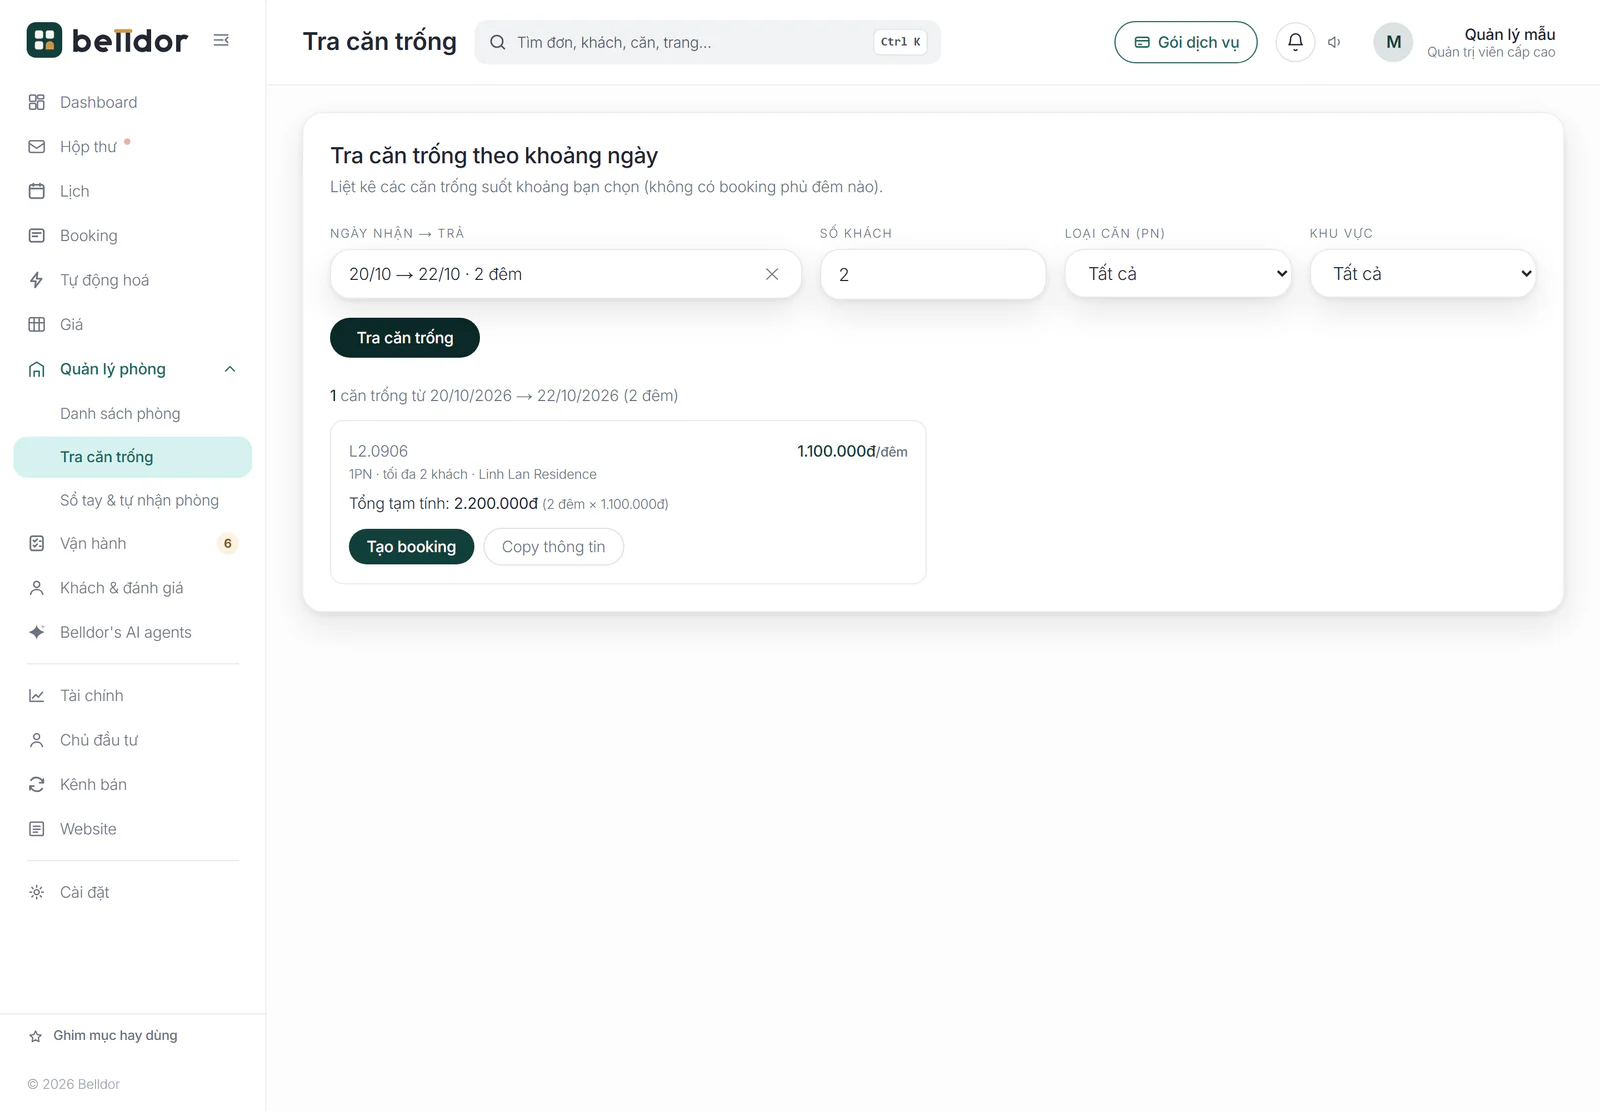This screenshot has height=1111, width=1600.
Task: Click the search magnifier icon
Action: tap(497, 42)
